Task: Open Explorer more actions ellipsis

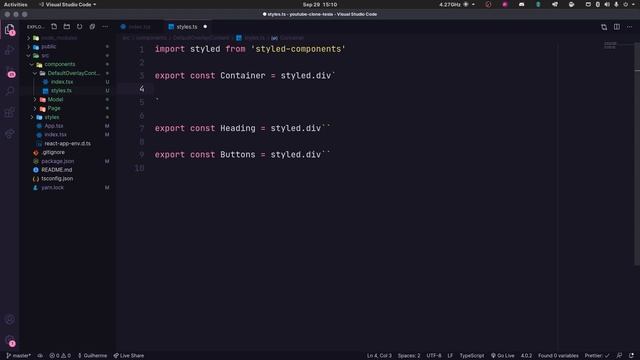Action: 105,27
